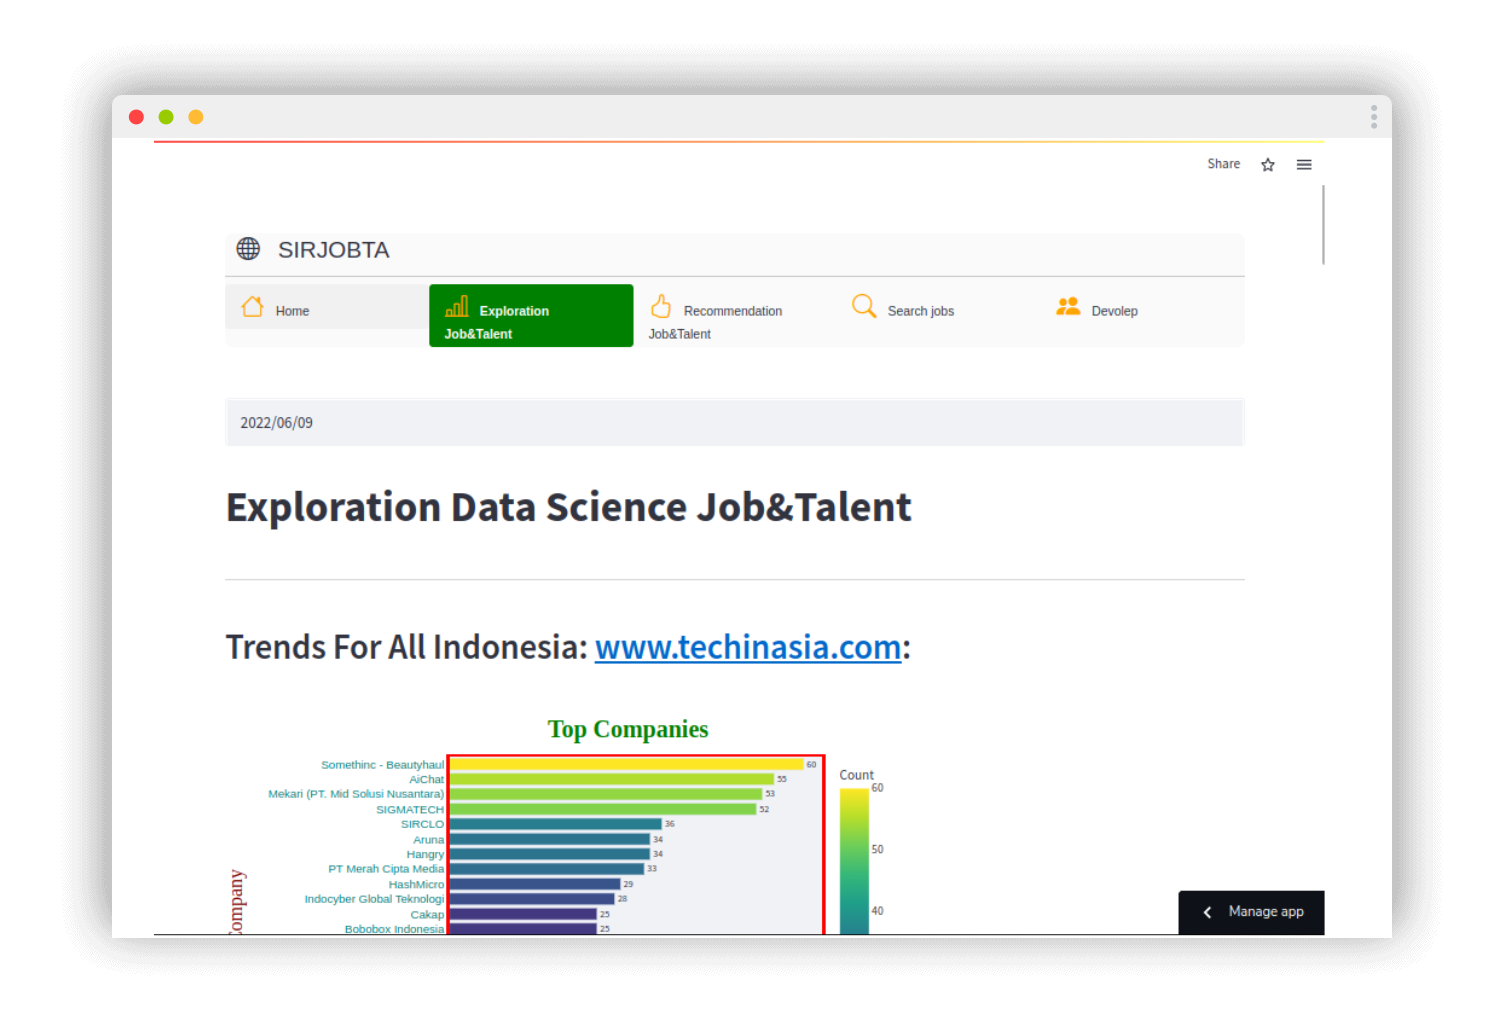Screen dimensions: 1504x1018
Task: Click the house icon in the nav
Action: coord(253,307)
